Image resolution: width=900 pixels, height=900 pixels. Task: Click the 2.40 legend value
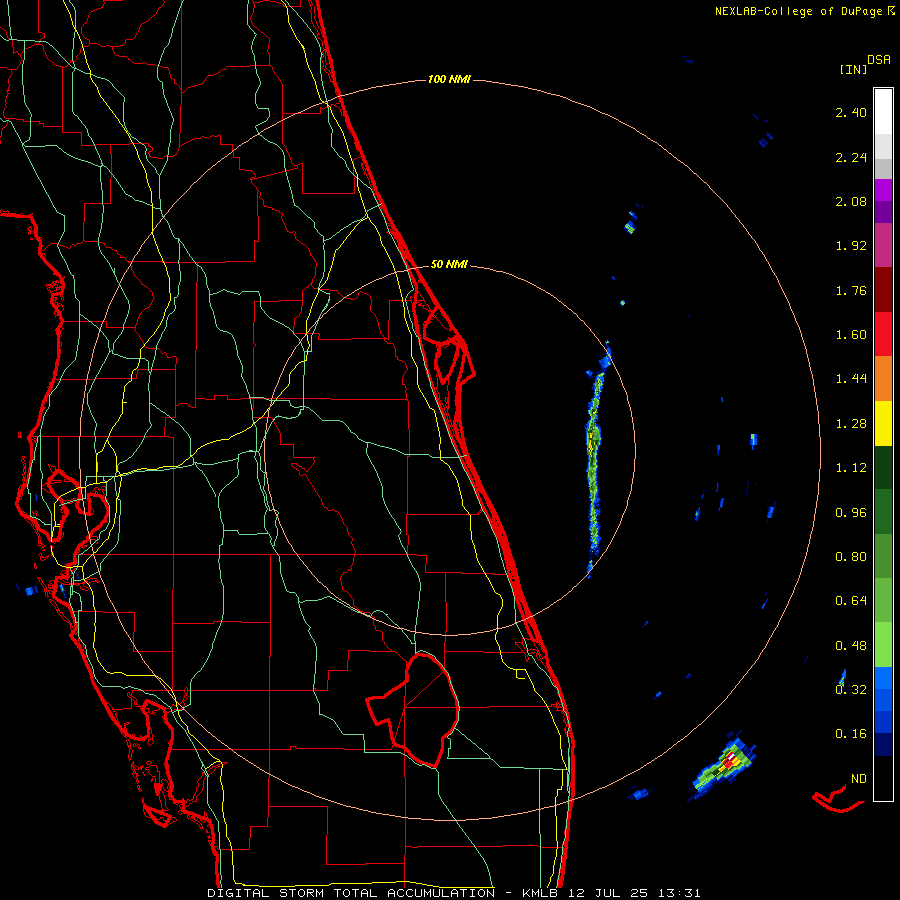click(851, 112)
